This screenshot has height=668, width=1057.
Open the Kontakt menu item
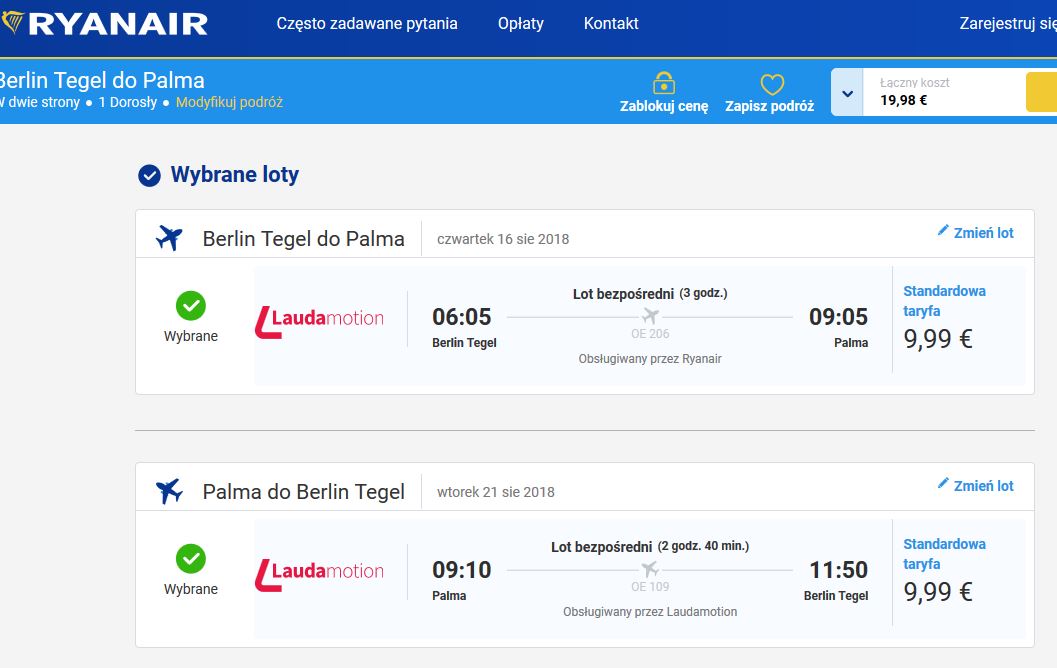tap(611, 24)
